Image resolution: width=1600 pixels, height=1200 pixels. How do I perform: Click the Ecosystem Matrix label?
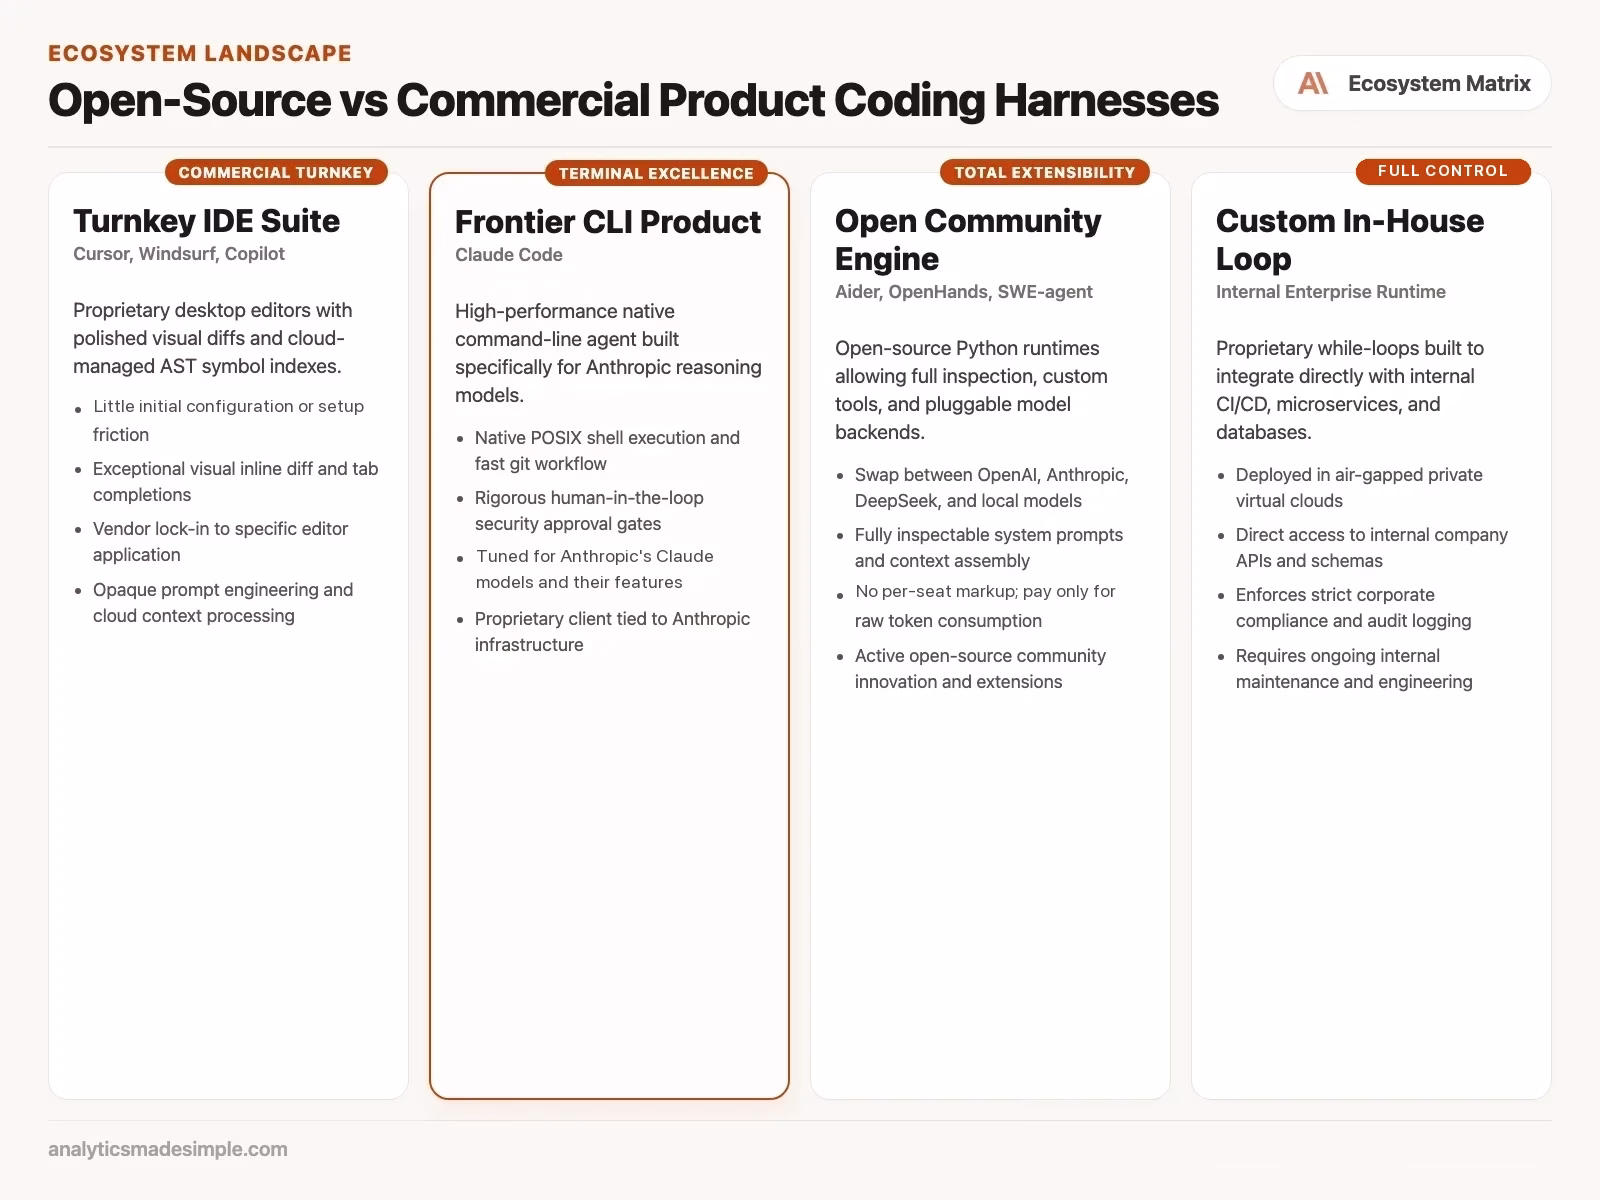[x=1439, y=83]
